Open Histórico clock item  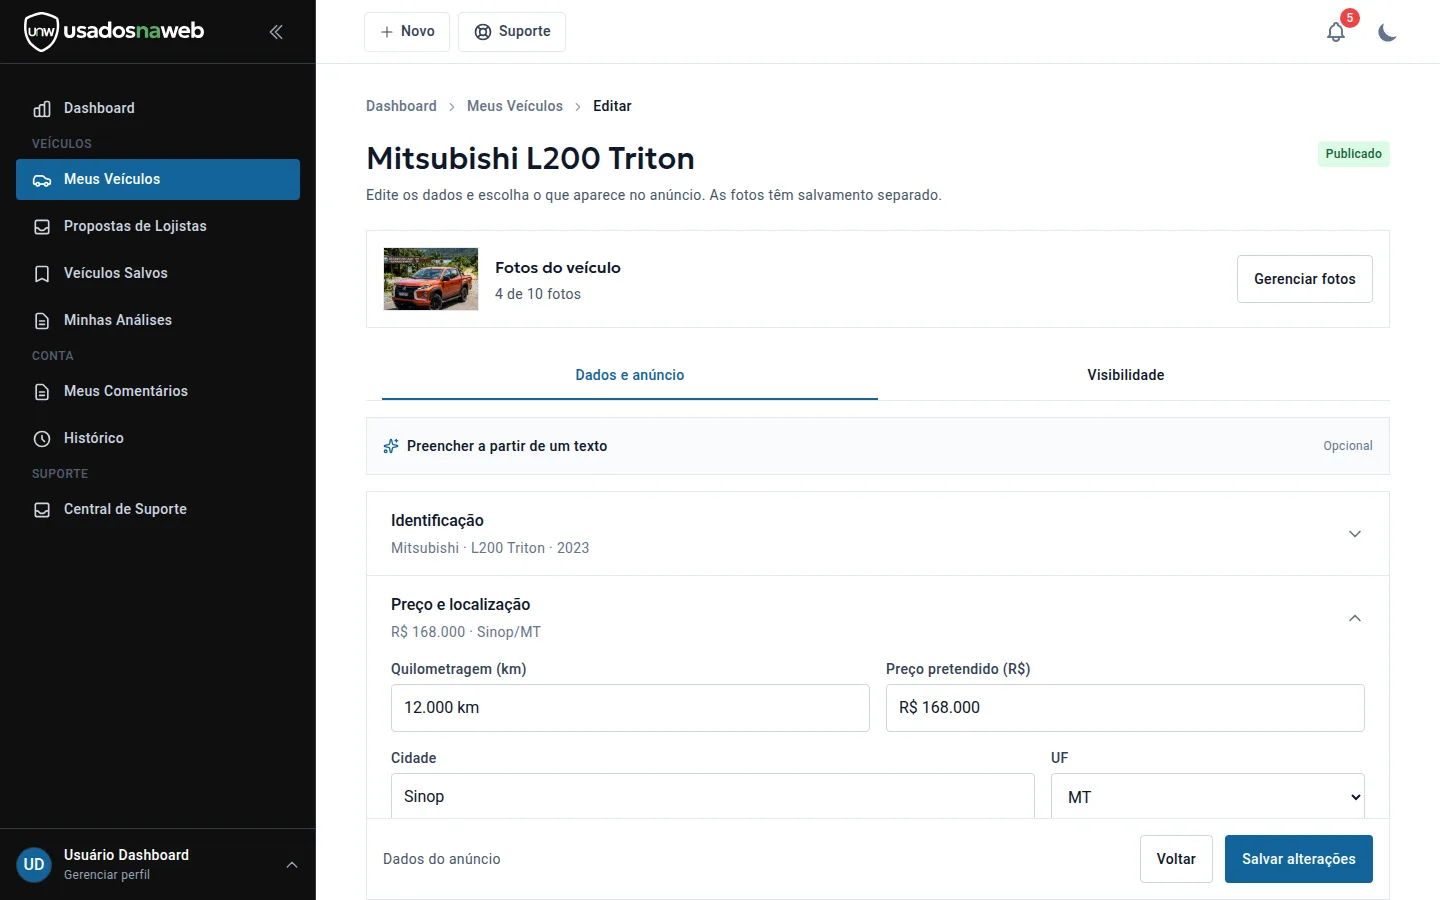158,438
